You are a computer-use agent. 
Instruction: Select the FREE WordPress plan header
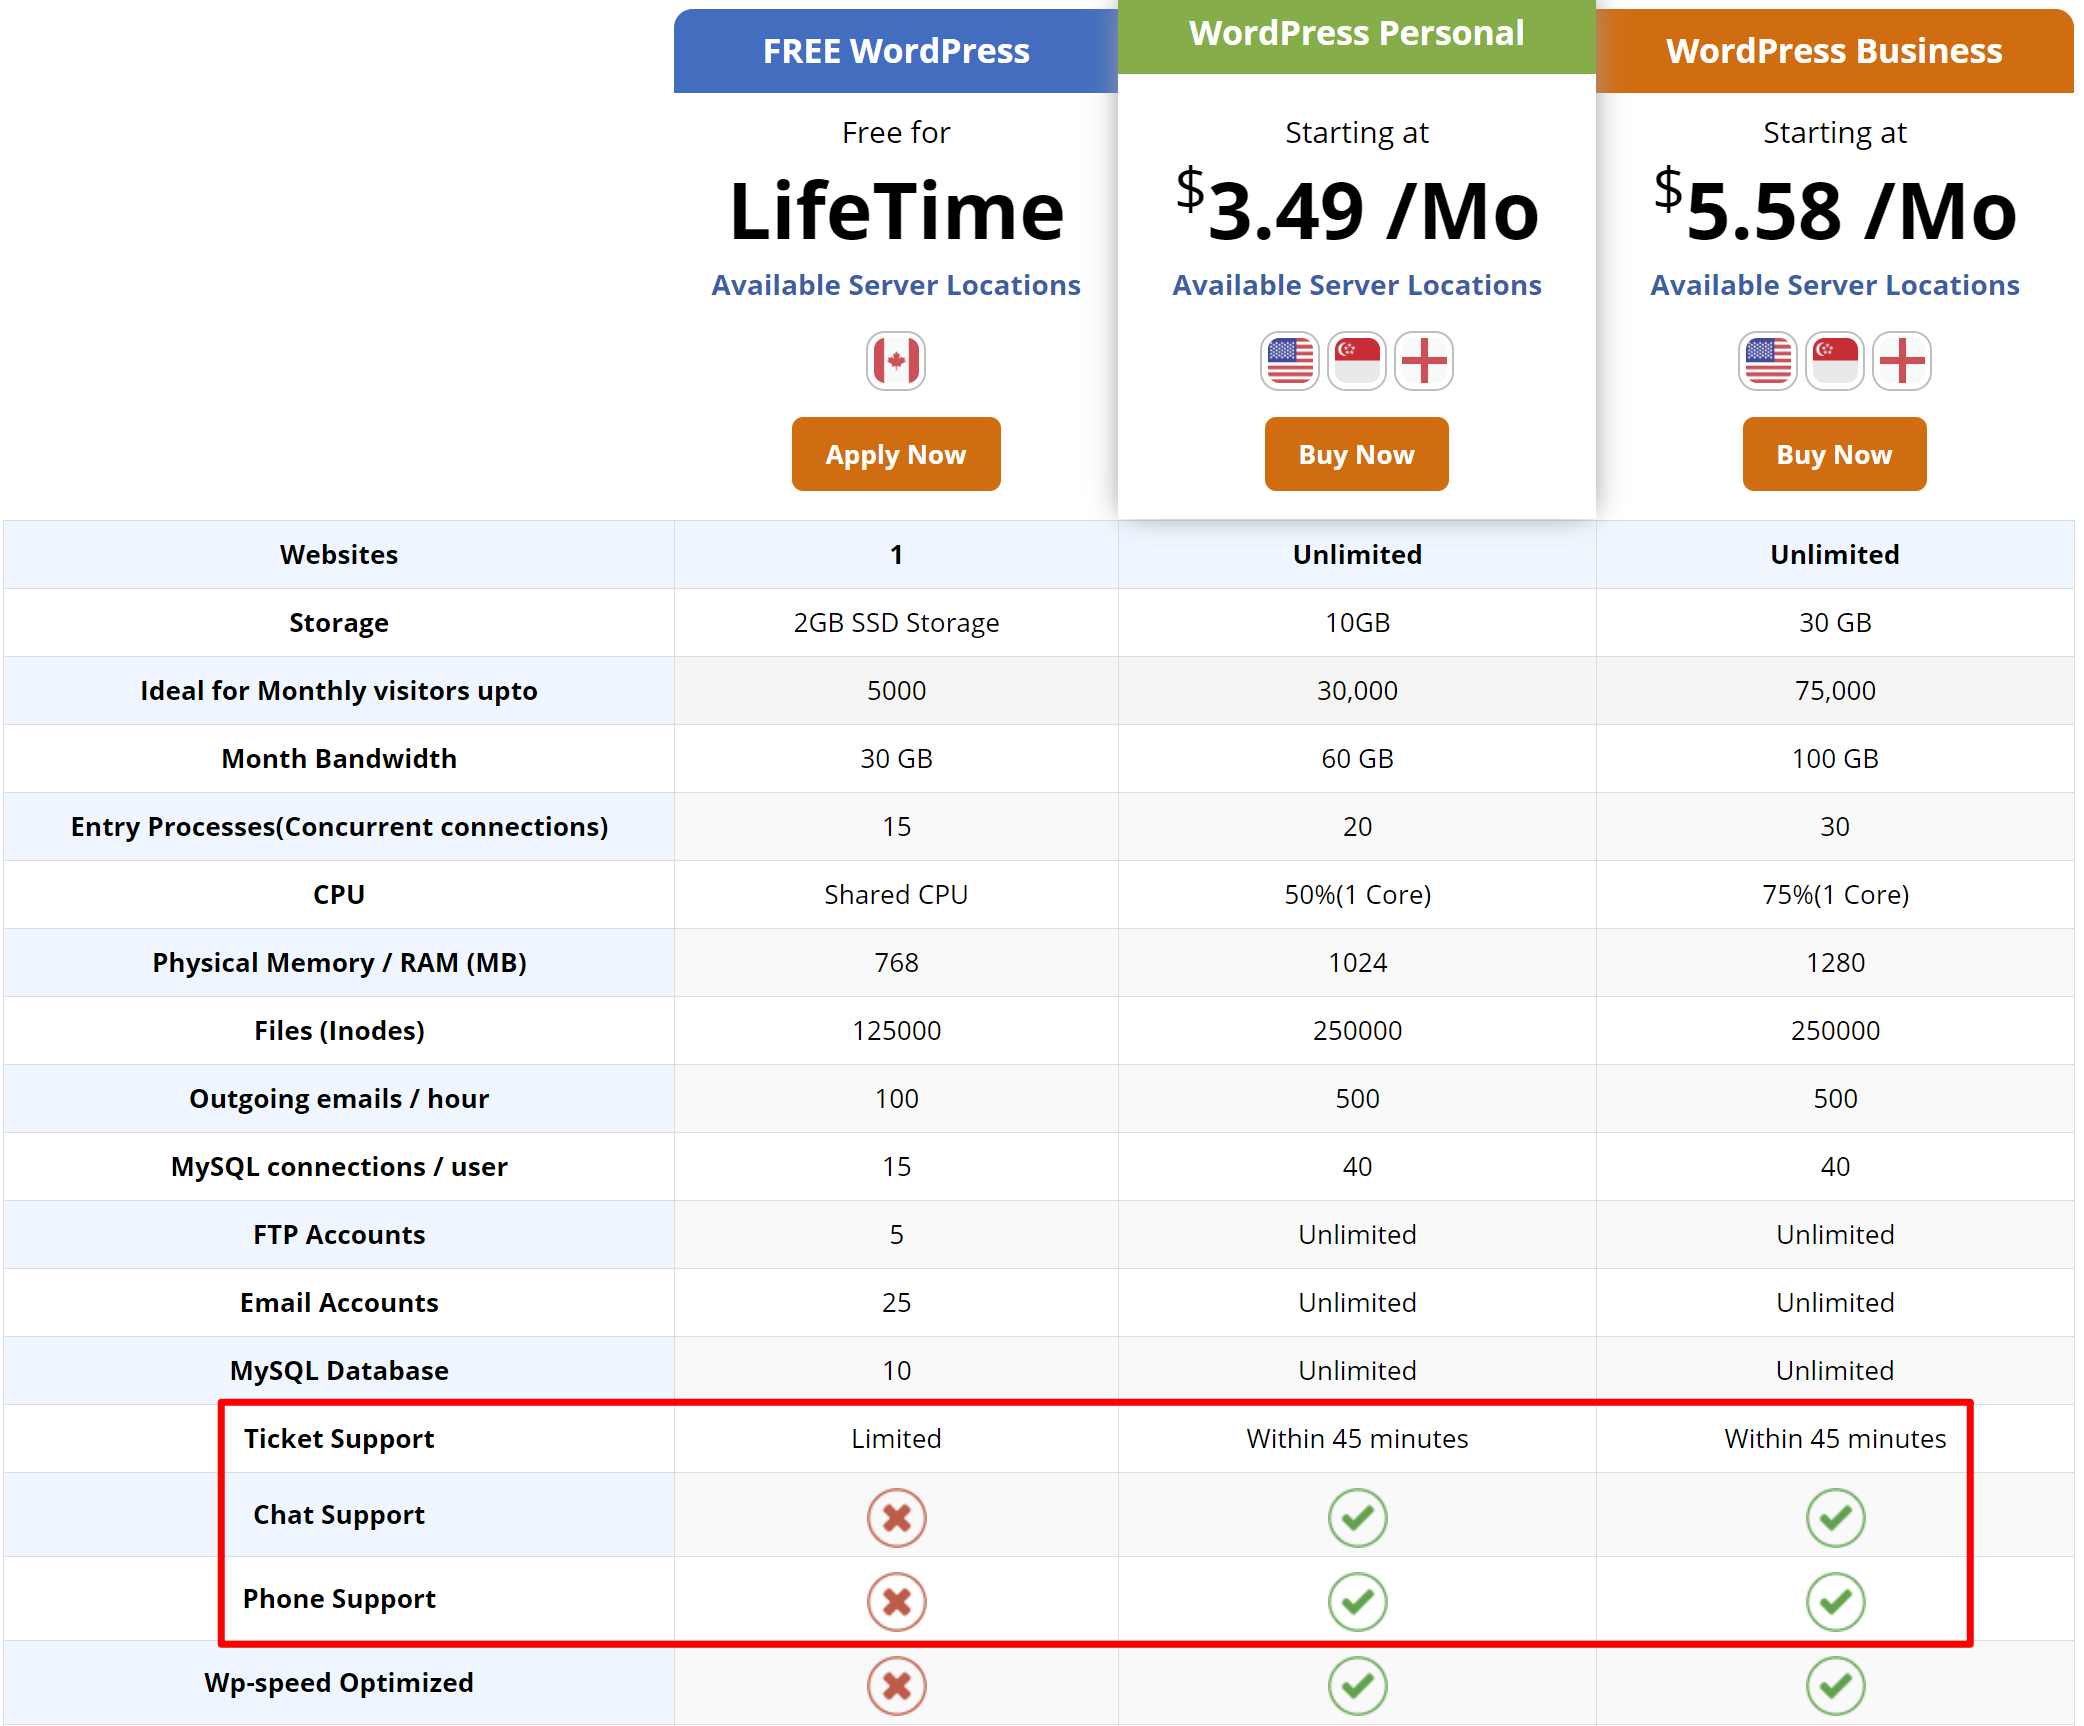pos(896,51)
